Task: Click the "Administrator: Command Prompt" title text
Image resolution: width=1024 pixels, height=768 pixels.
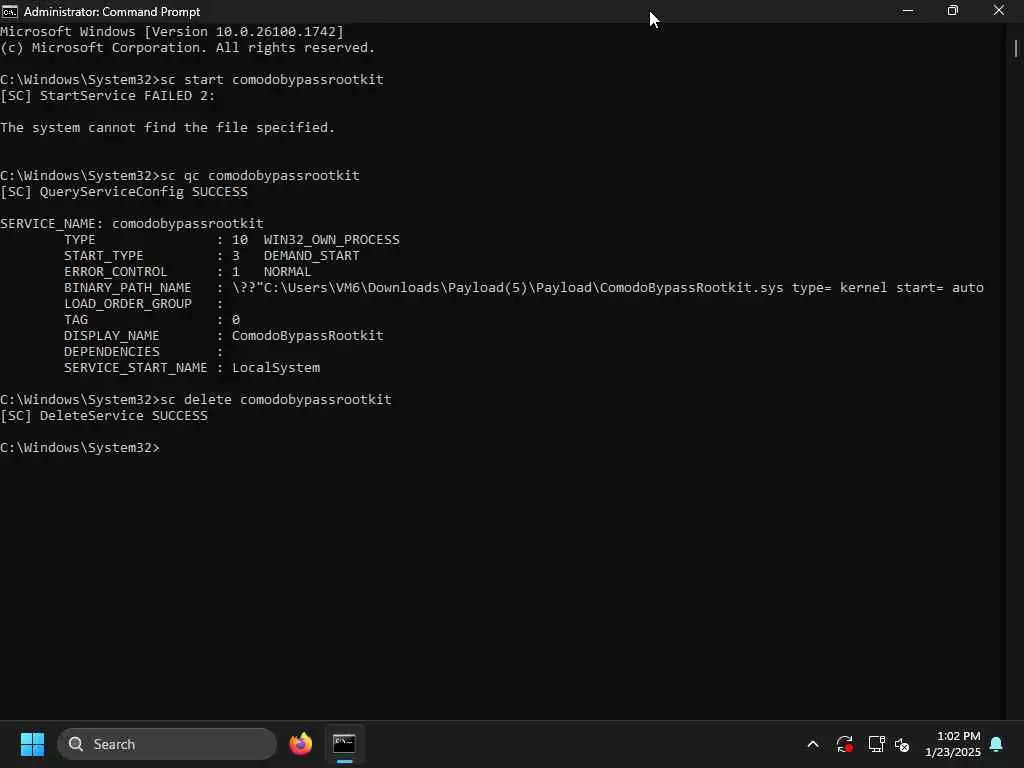Action: (x=112, y=12)
